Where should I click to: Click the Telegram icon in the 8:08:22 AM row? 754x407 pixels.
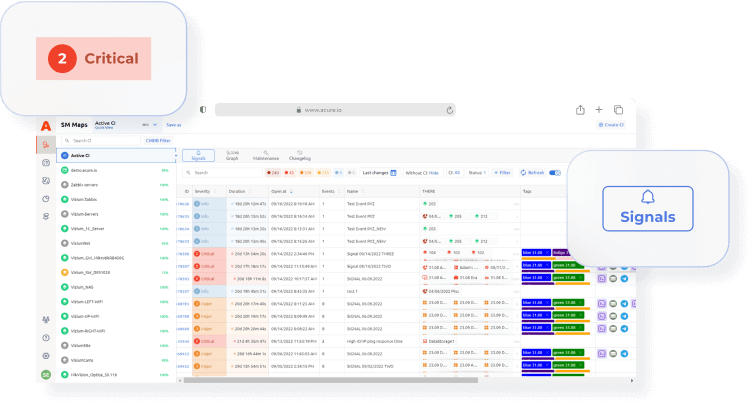(x=624, y=329)
